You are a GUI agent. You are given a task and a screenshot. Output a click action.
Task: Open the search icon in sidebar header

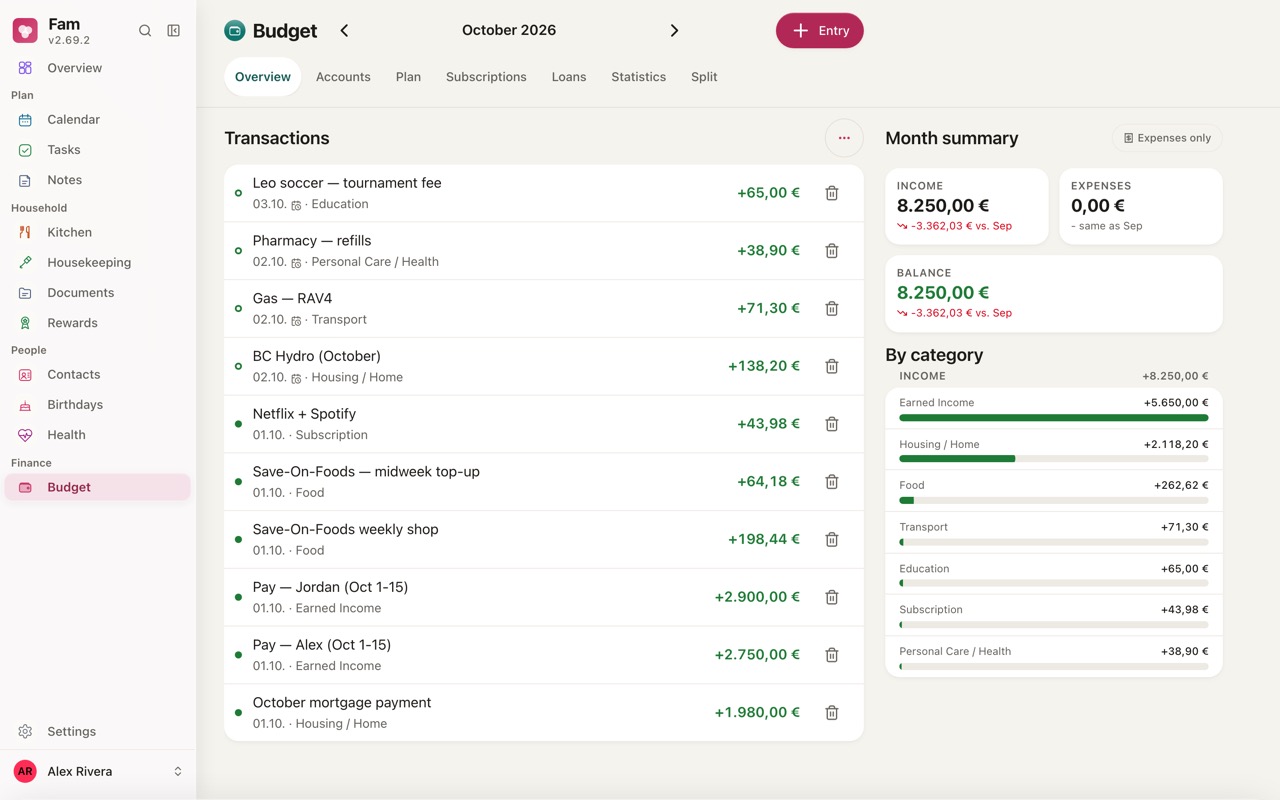tap(145, 31)
